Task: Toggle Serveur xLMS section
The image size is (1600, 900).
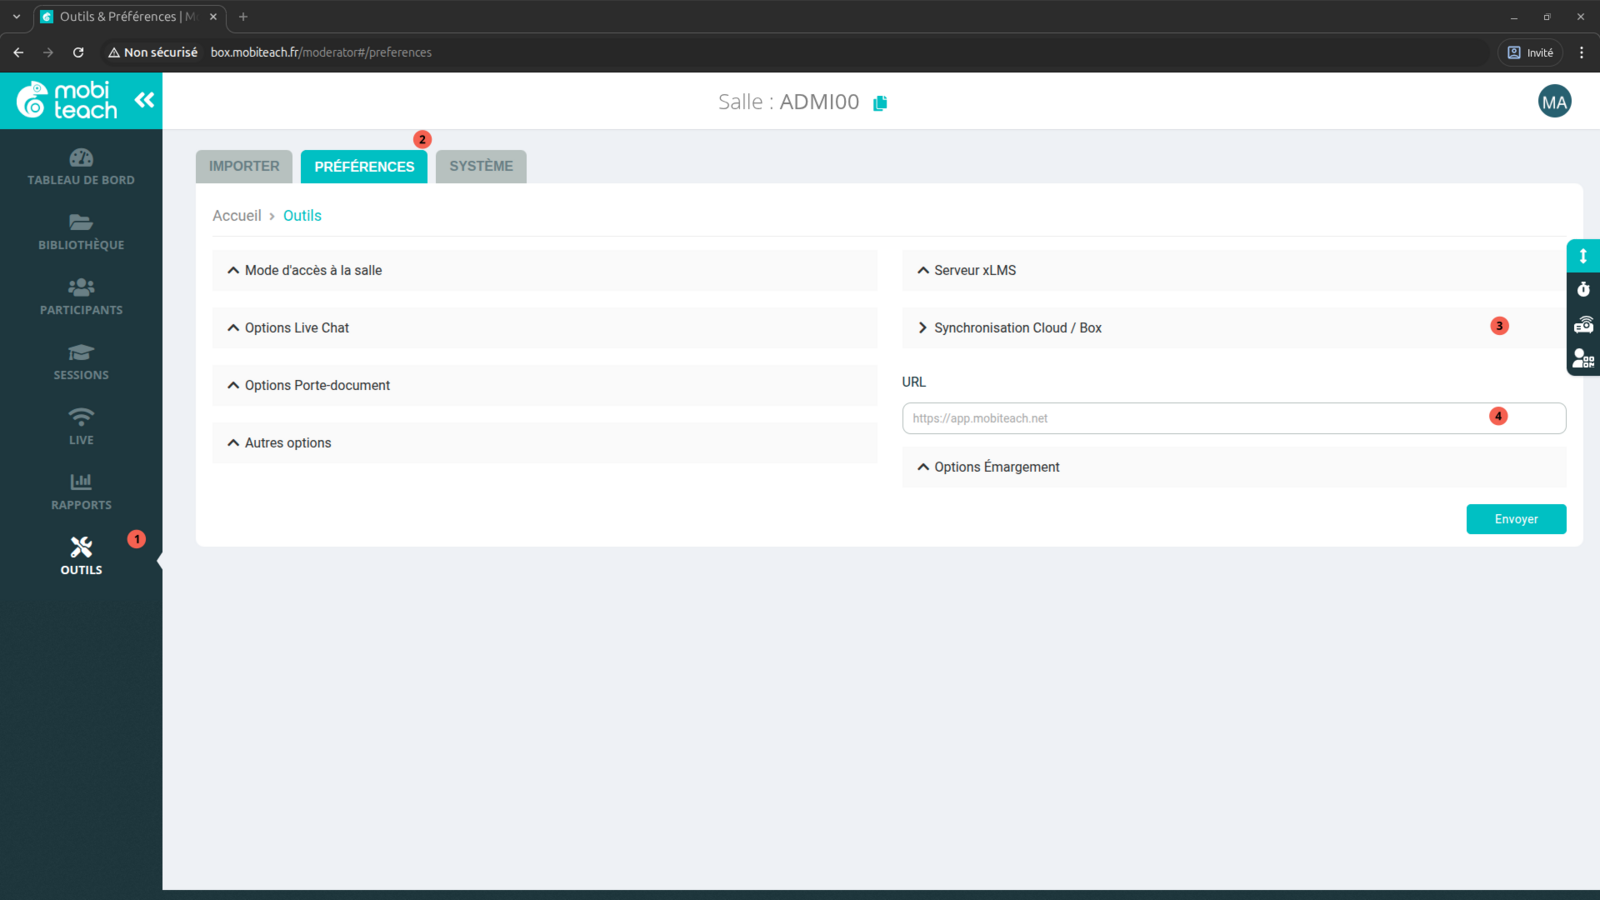Action: tap(1234, 270)
